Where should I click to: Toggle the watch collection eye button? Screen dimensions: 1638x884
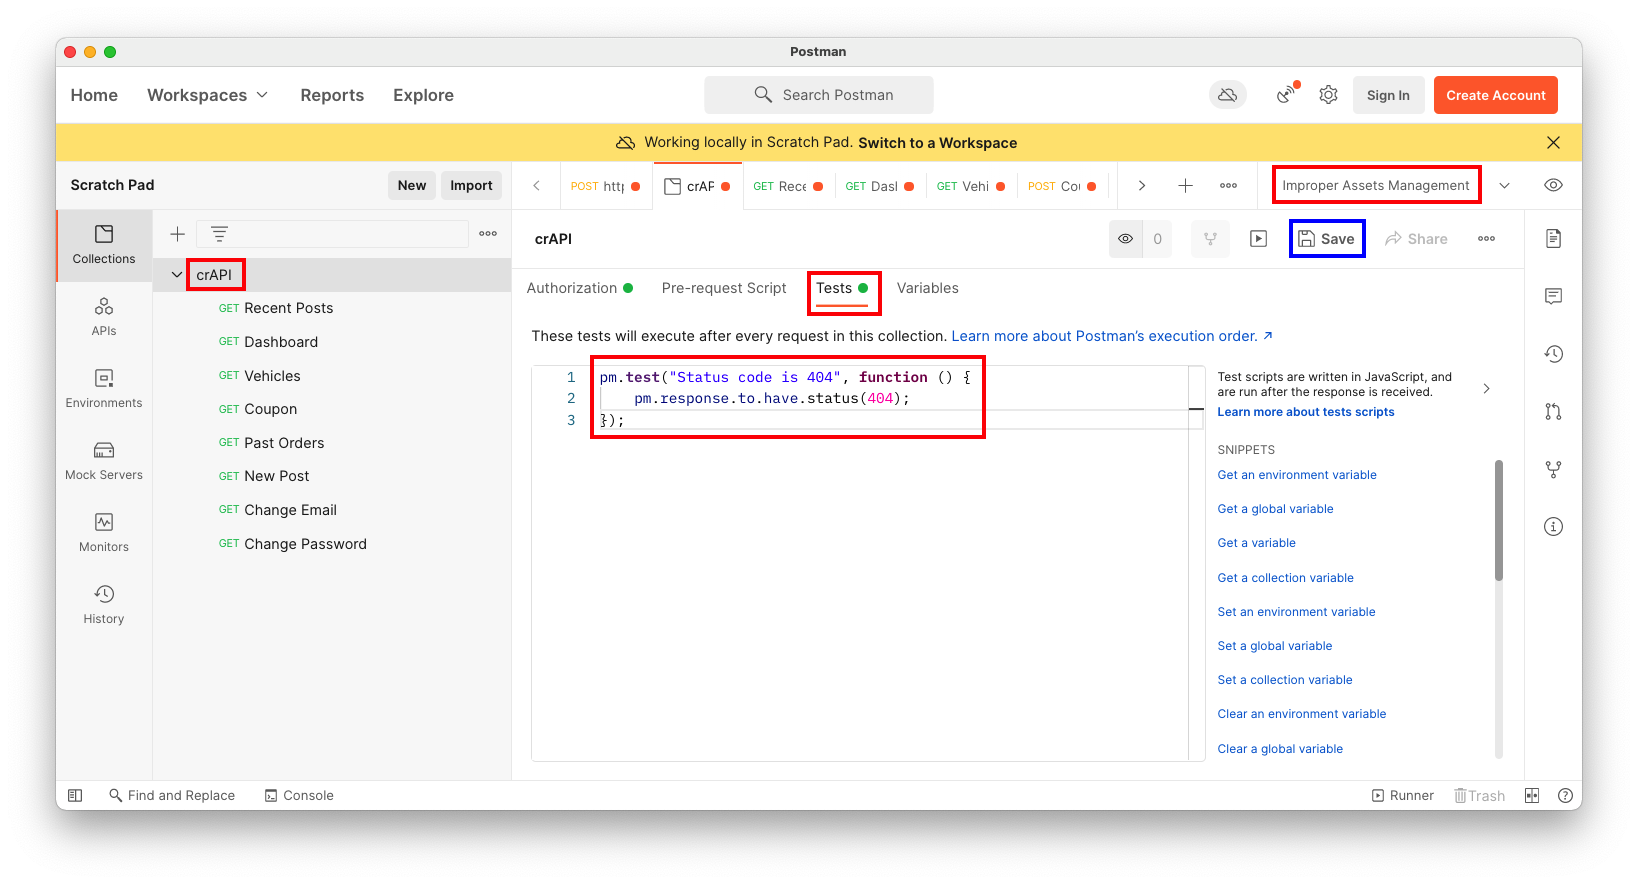click(1126, 239)
